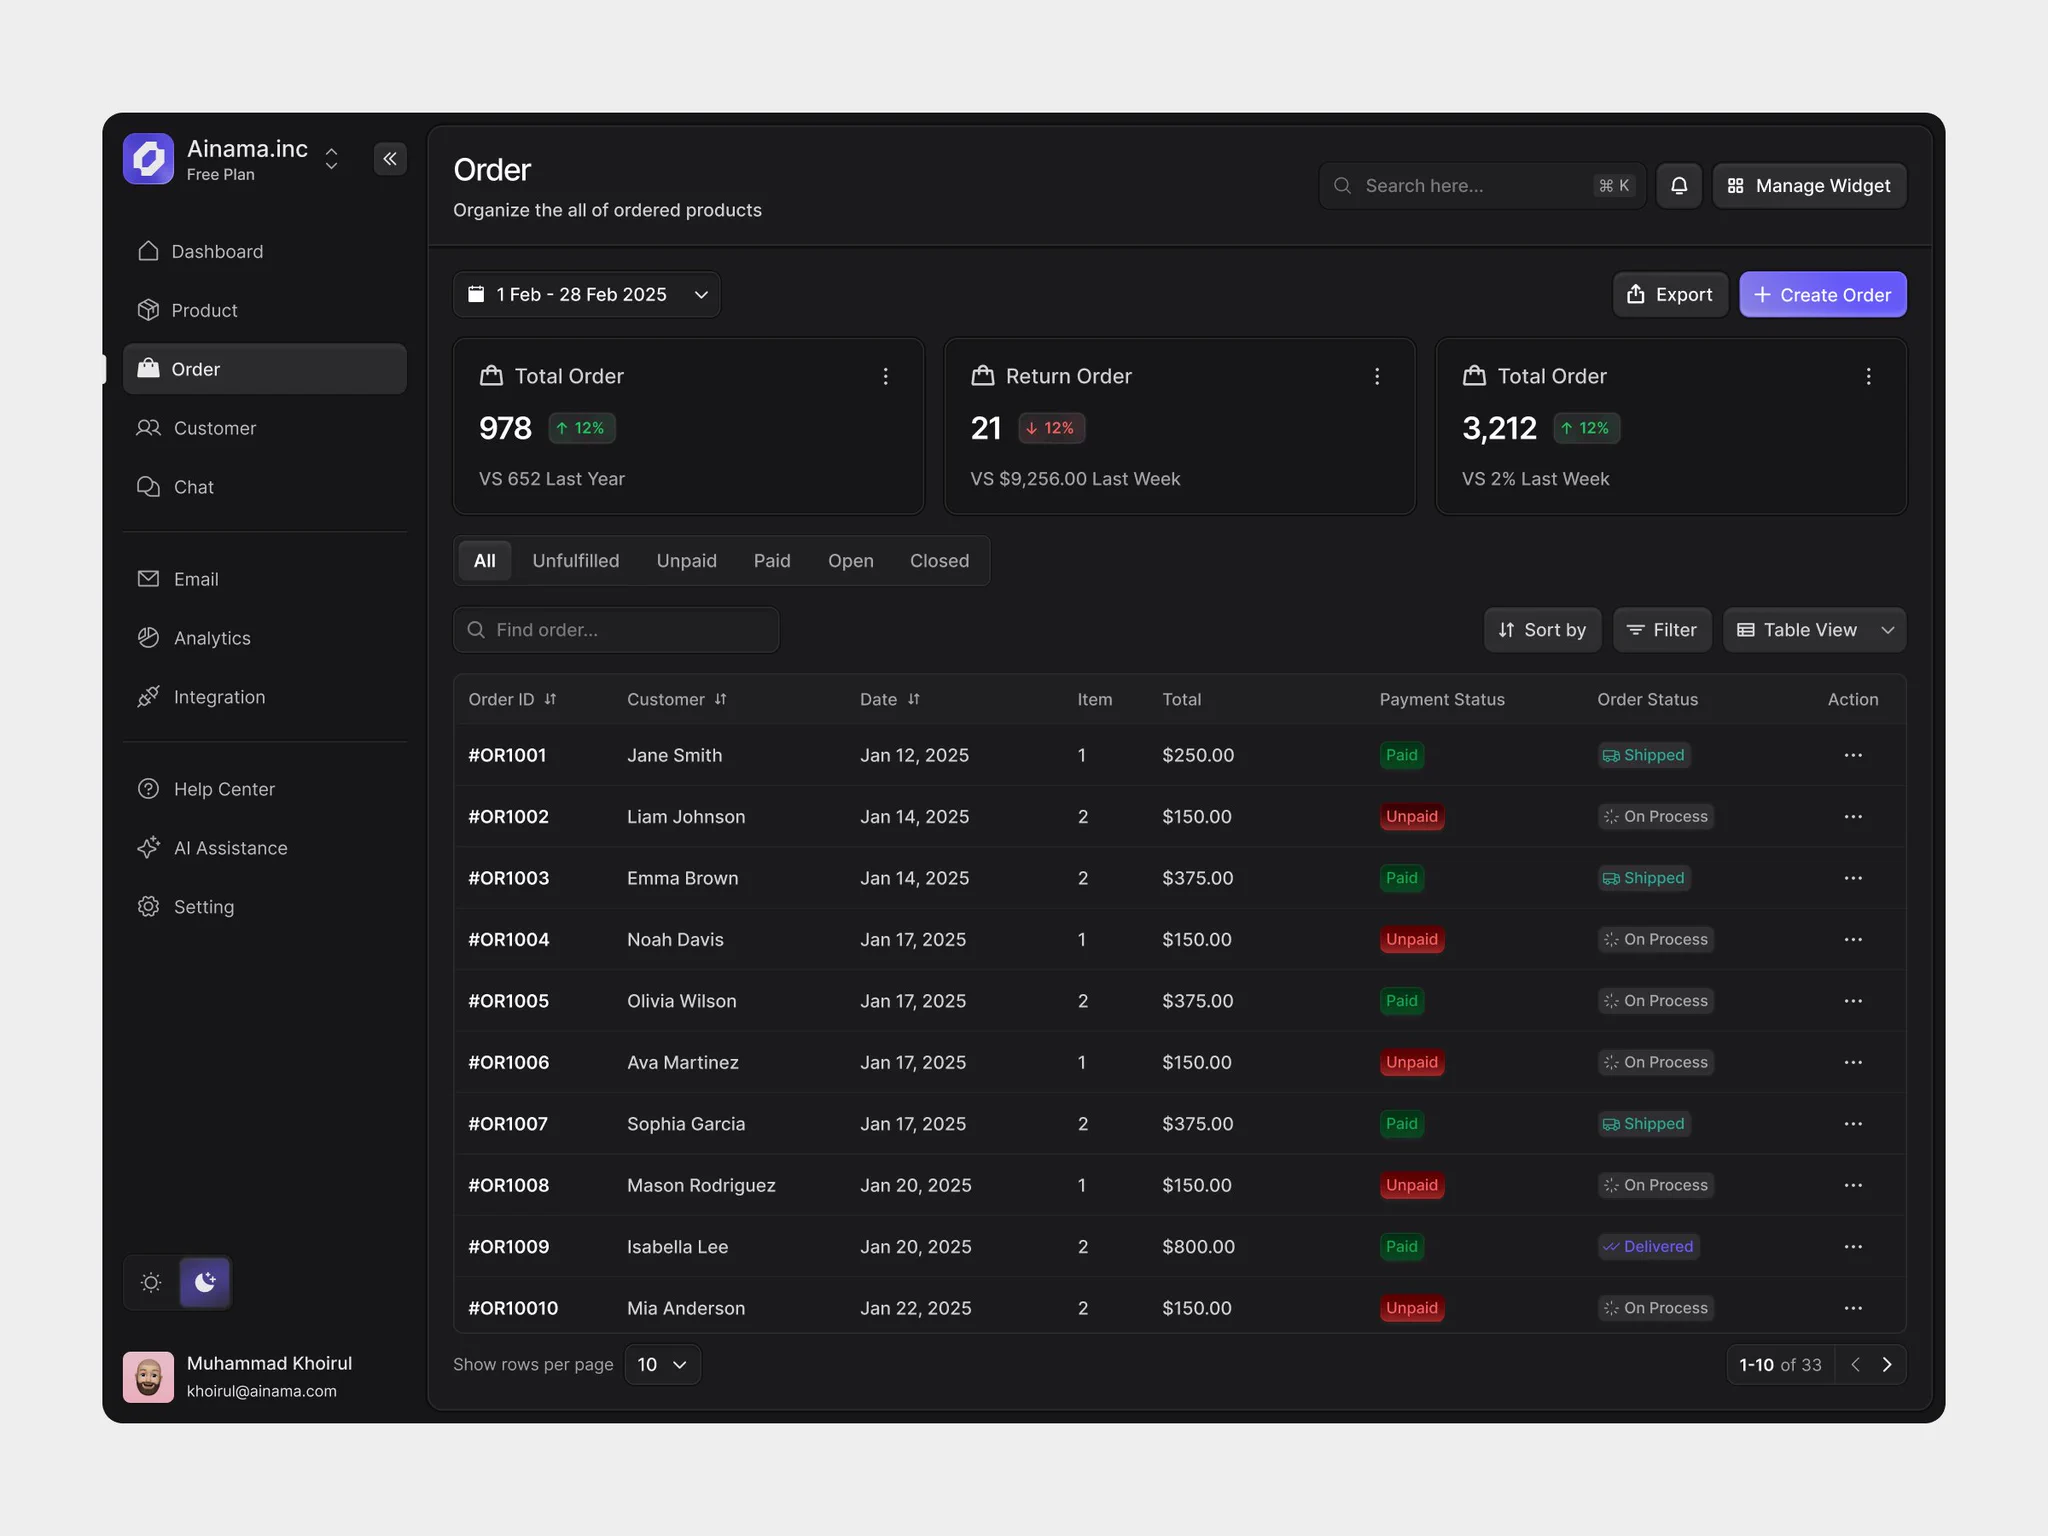2048x1536 pixels.
Task: Open options menu on Total Order 978 card
Action: pos(885,376)
